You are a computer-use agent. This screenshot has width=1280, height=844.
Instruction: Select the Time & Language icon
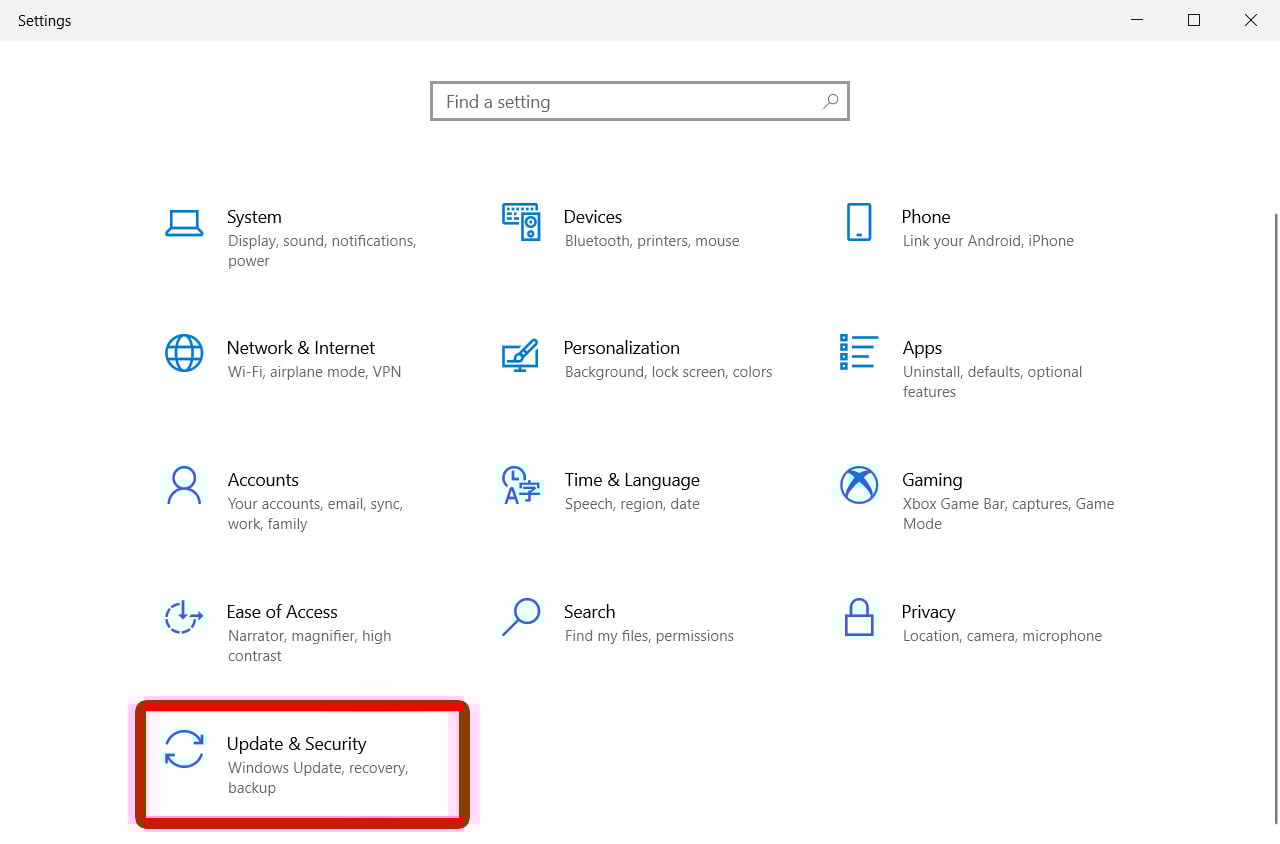[x=521, y=487]
